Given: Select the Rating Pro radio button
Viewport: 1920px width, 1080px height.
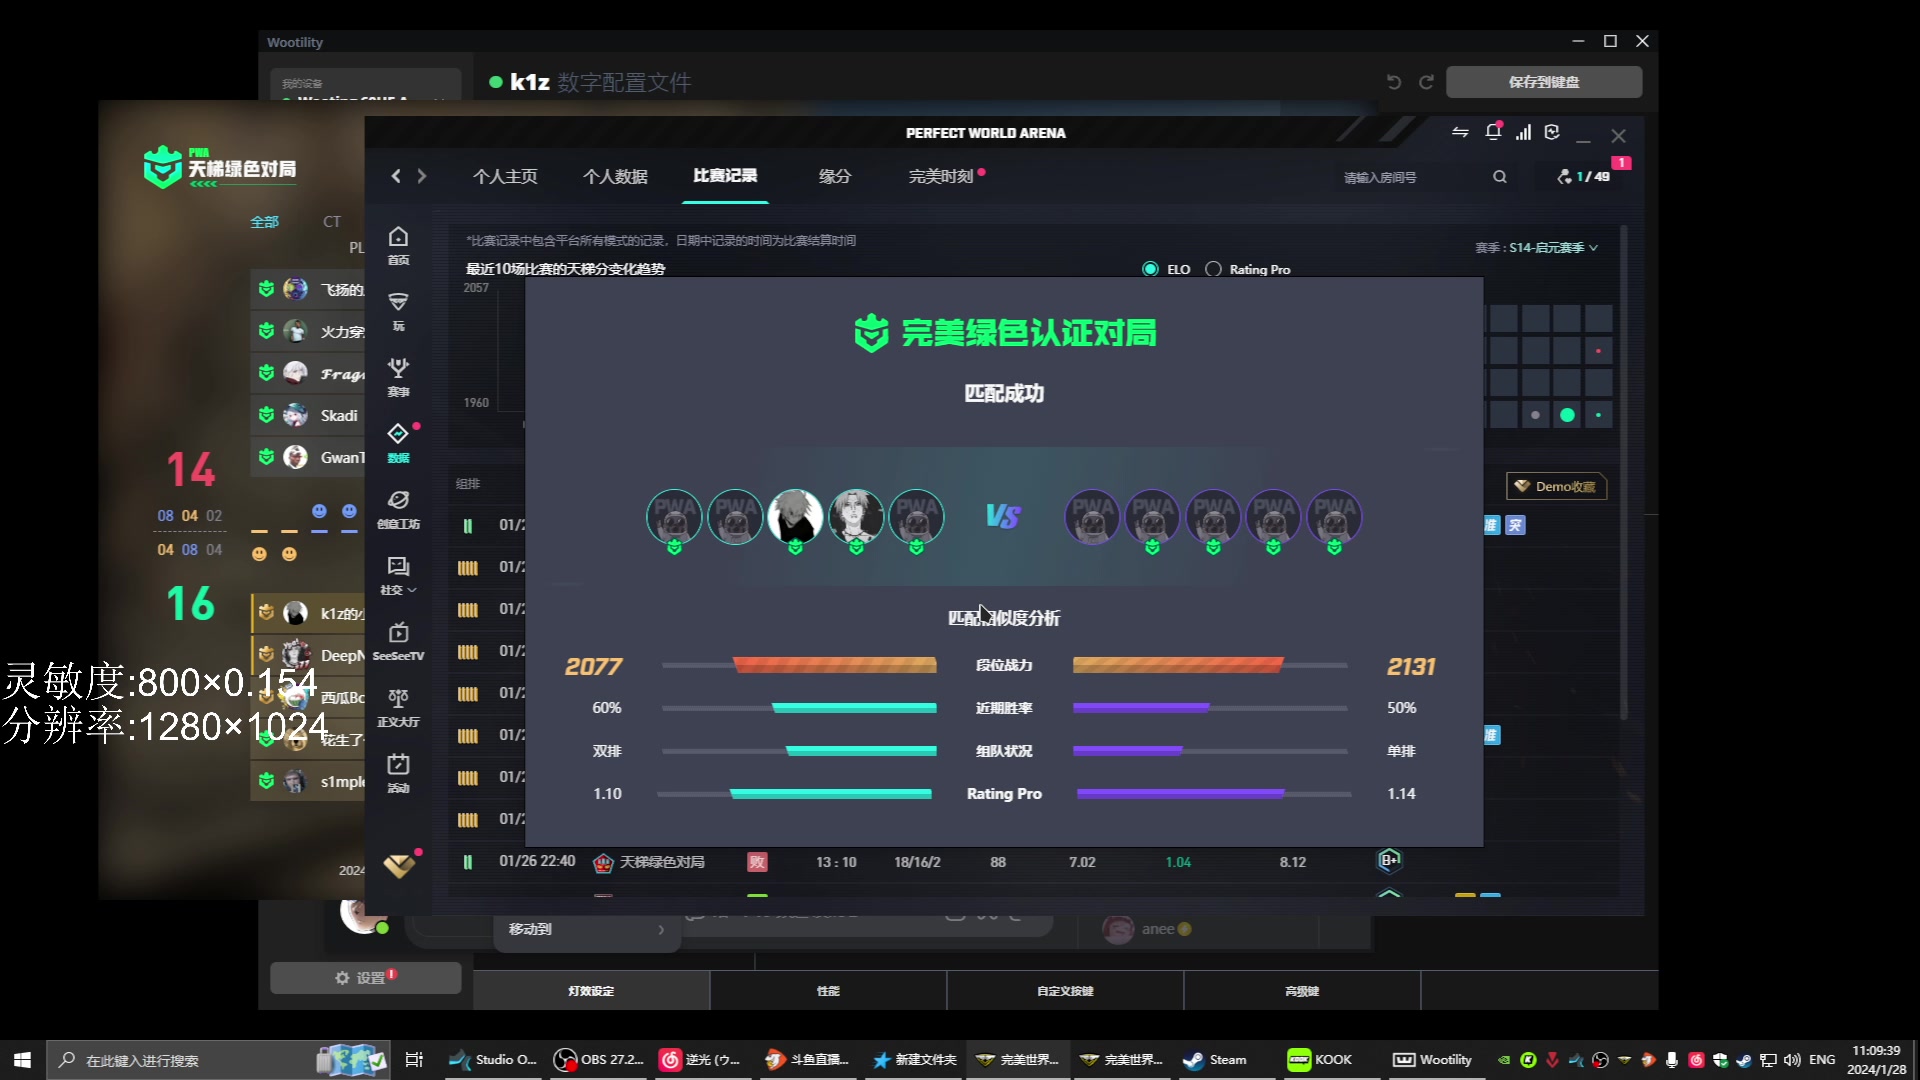Looking at the screenshot, I should (x=1213, y=269).
